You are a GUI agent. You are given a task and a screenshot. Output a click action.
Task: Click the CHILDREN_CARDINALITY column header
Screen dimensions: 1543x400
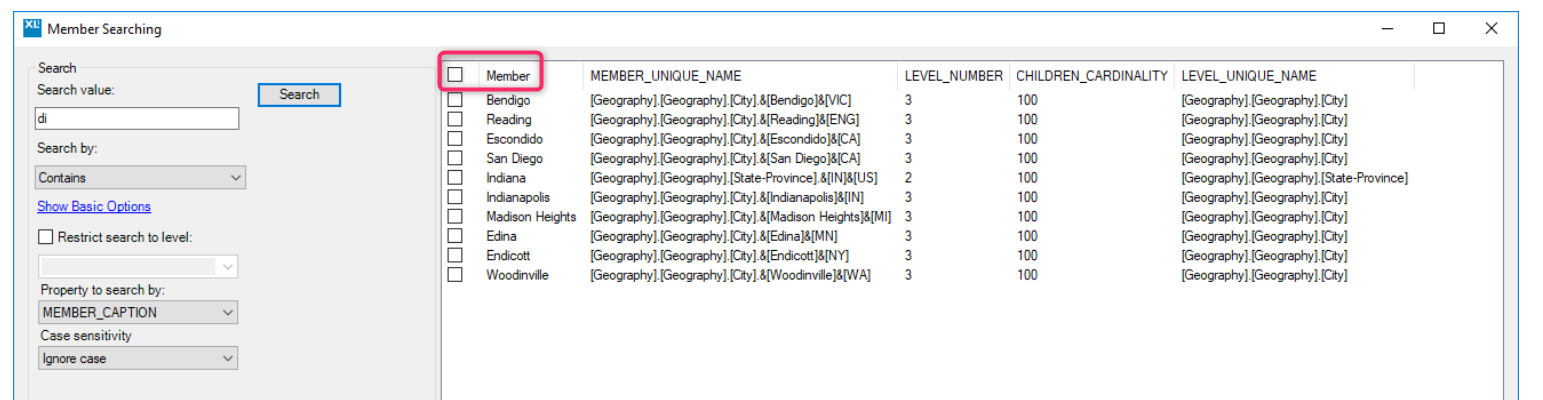(x=1091, y=76)
